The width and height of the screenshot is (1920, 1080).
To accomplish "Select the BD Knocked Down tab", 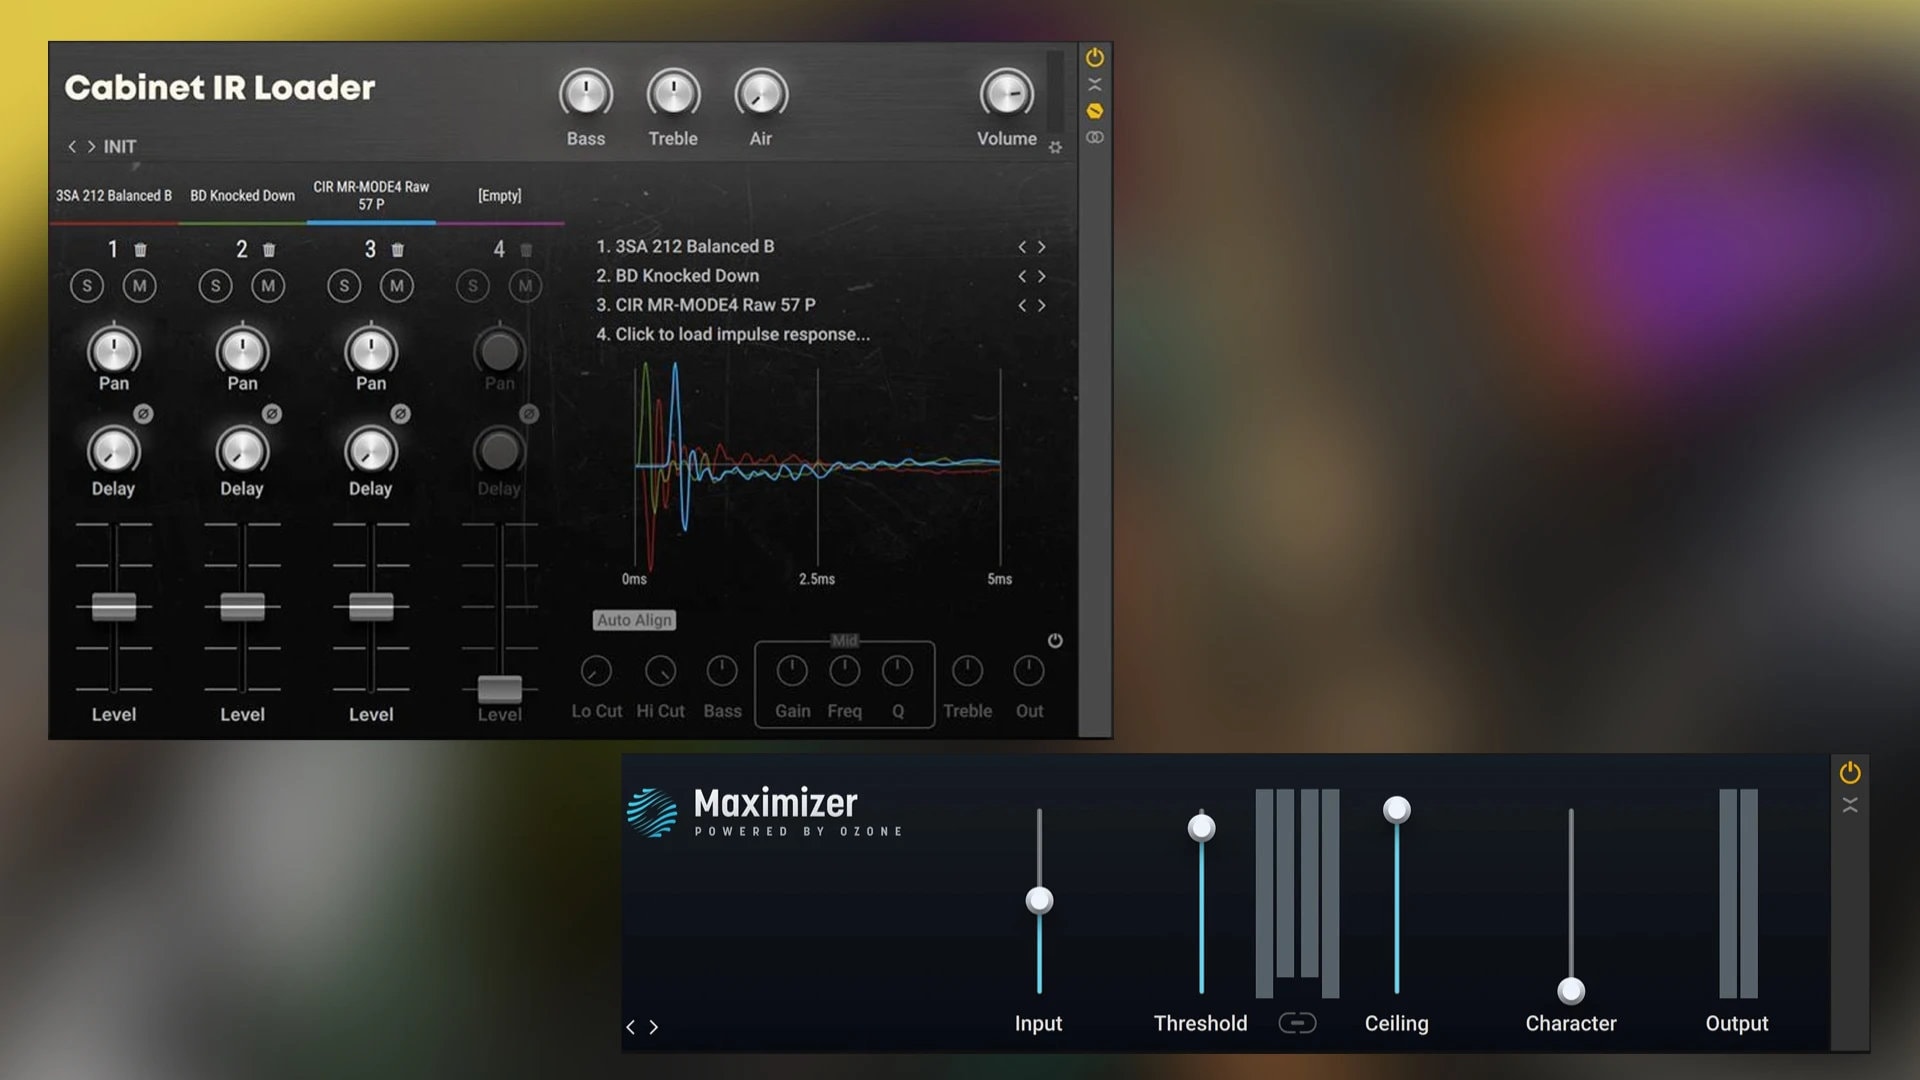I will click(x=243, y=196).
